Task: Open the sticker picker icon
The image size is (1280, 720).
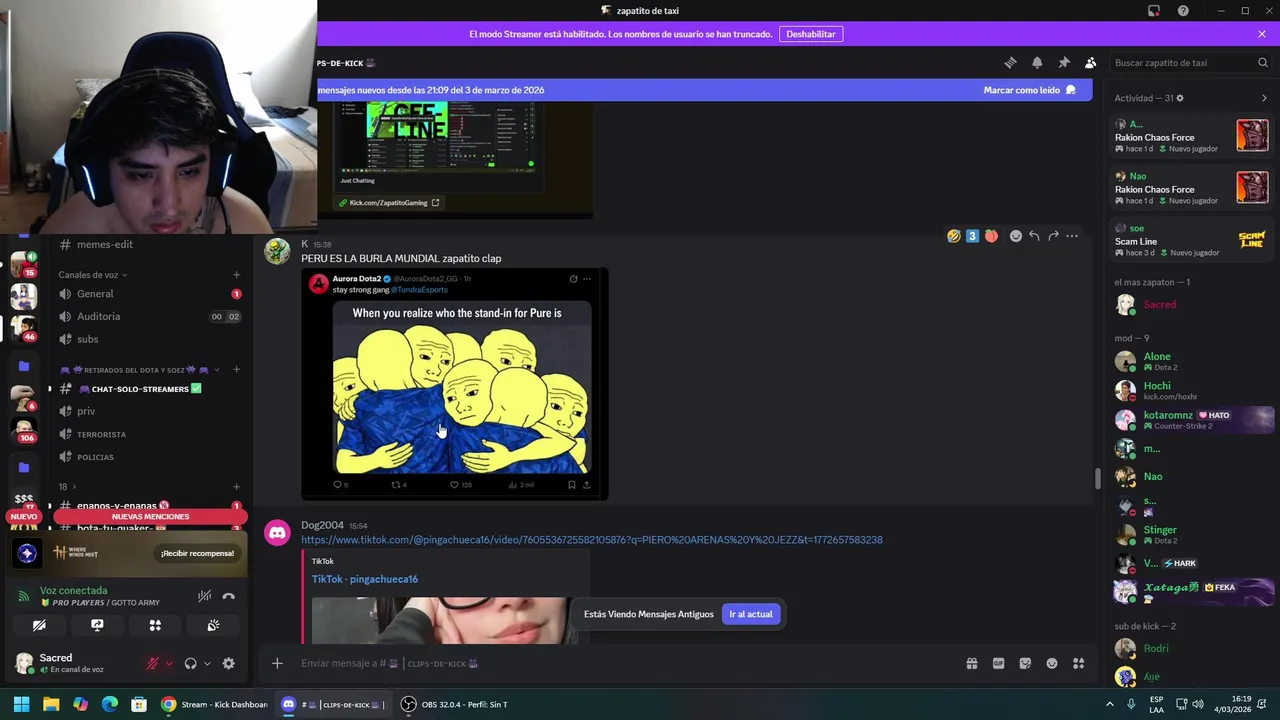Action: 1025,663
